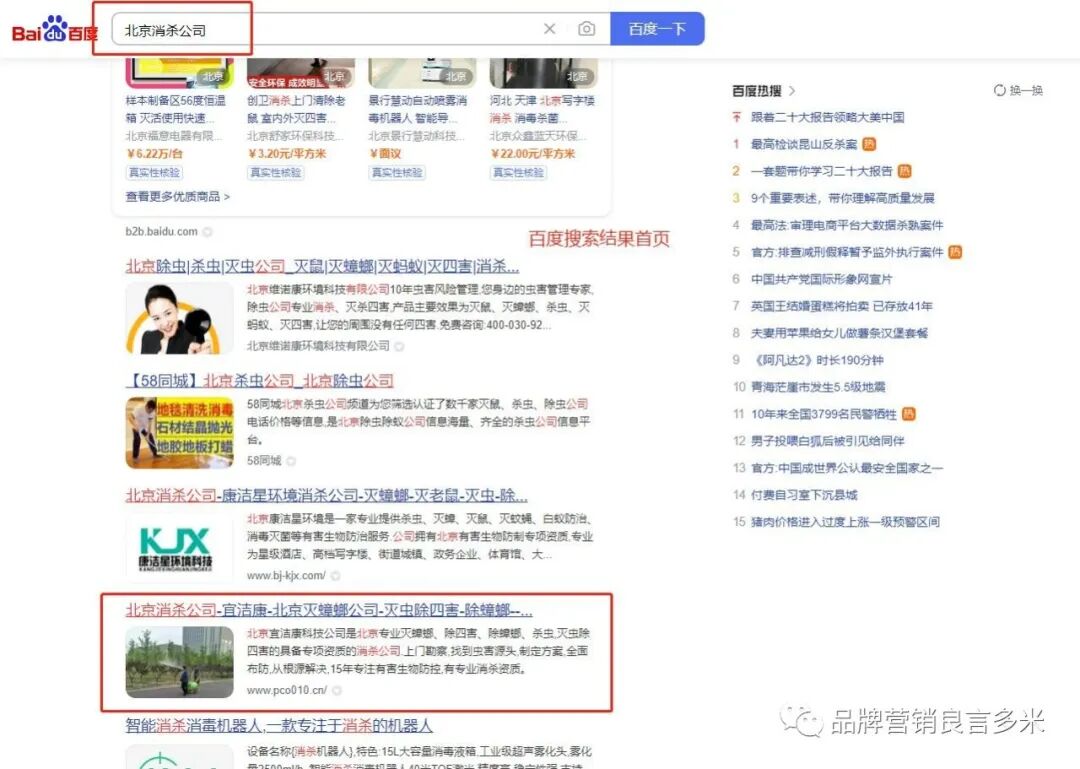Open pinned topic 跟着二十大报告领略大美中国
The image size is (1080, 769).
click(x=827, y=117)
